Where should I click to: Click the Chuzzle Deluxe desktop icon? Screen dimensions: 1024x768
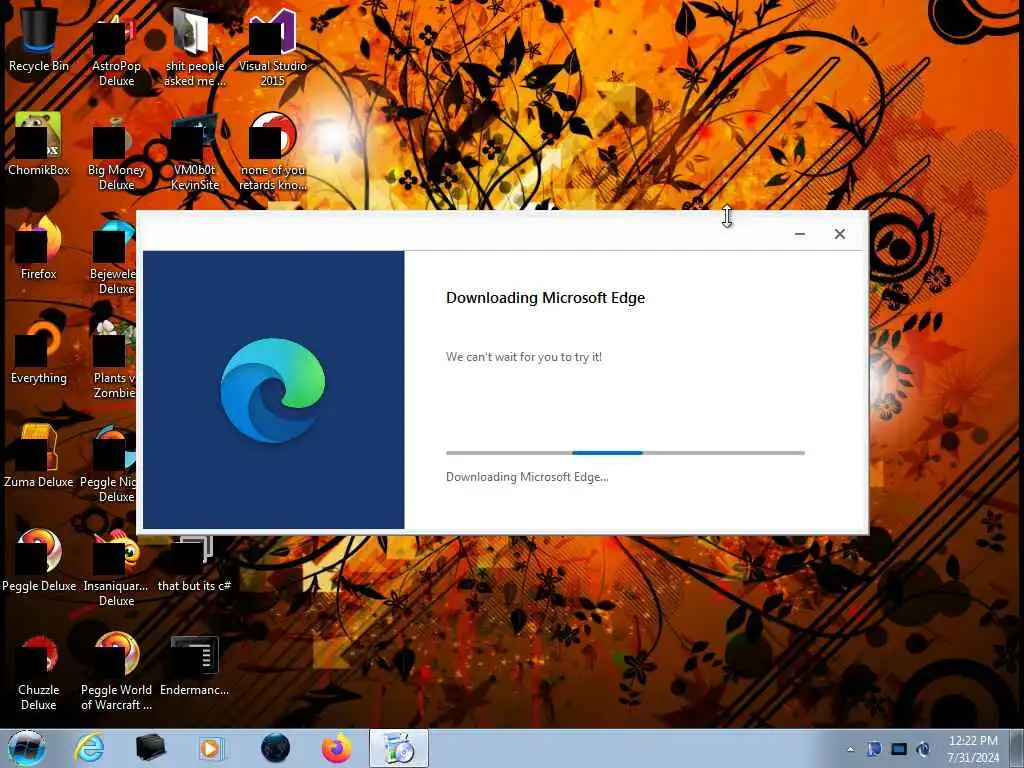pyautogui.click(x=39, y=673)
